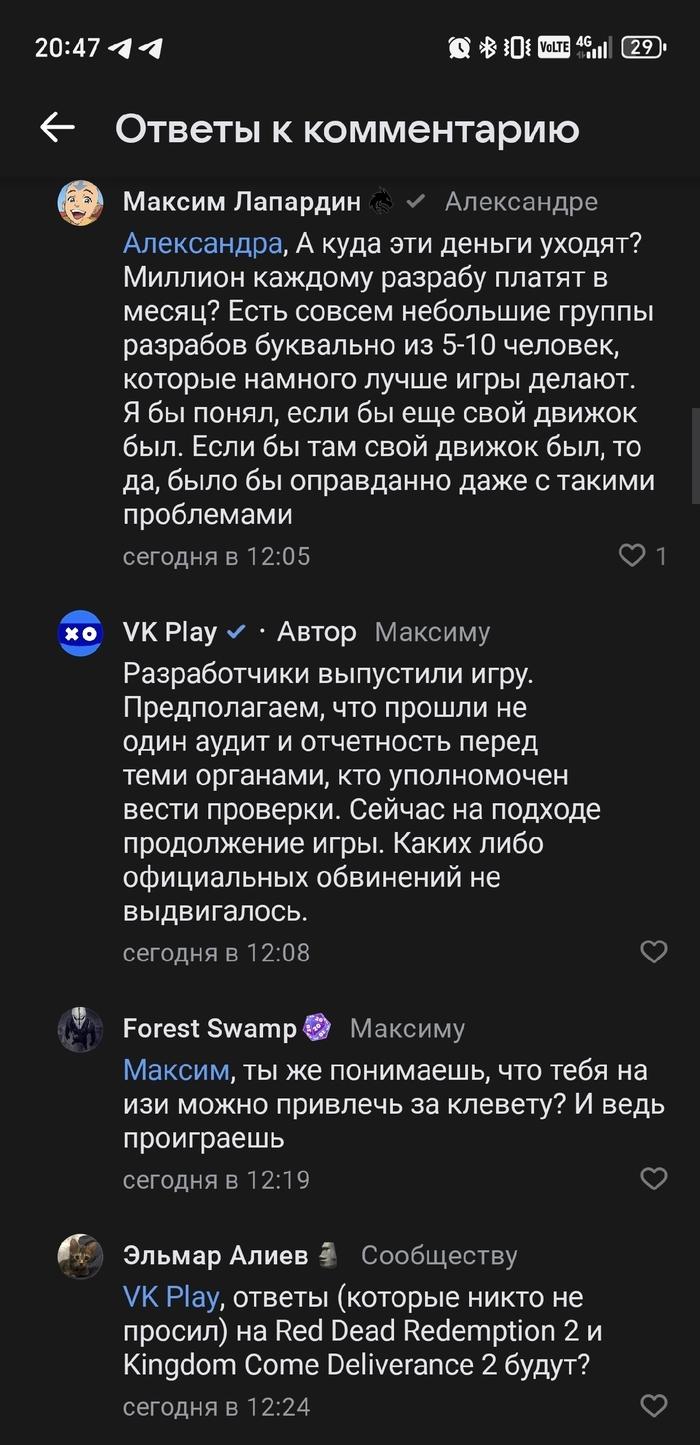The image size is (700, 1445).
Task: Like Forest Swamp's comment
Action: tap(653, 1180)
